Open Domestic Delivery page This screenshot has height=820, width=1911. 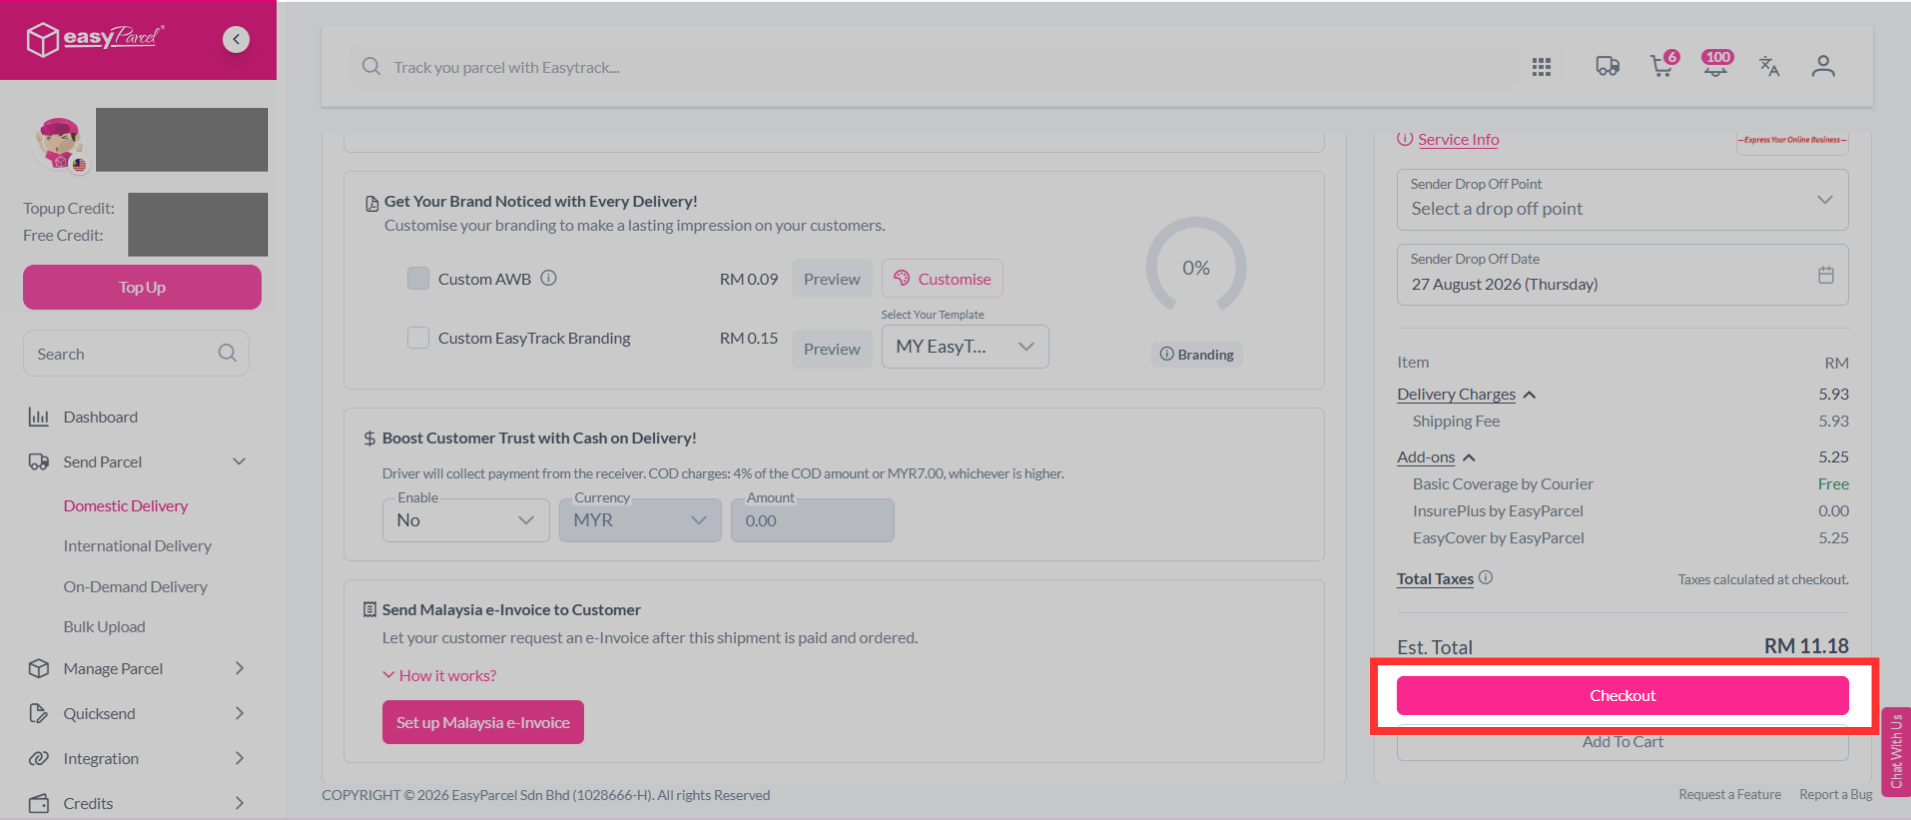point(126,506)
